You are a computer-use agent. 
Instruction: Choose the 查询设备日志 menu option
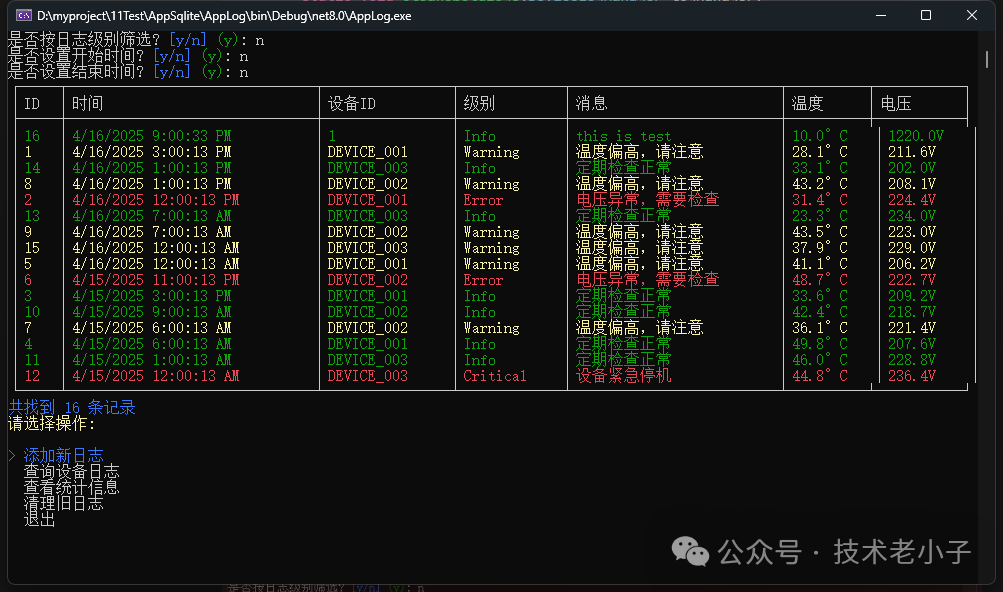click(71, 472)
